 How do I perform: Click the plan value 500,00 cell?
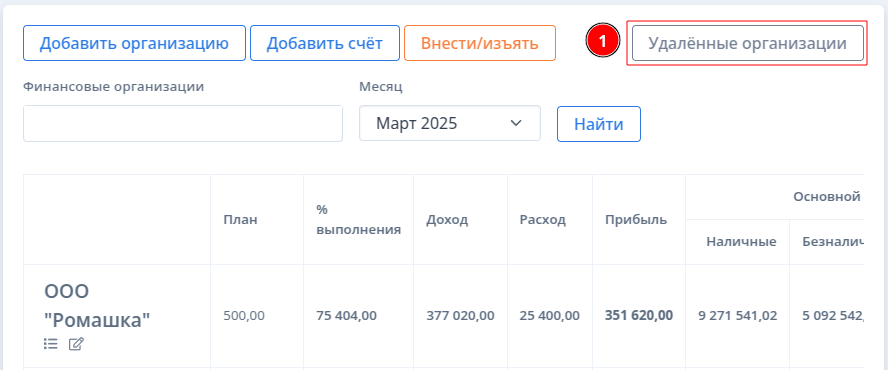click(244, 316)
